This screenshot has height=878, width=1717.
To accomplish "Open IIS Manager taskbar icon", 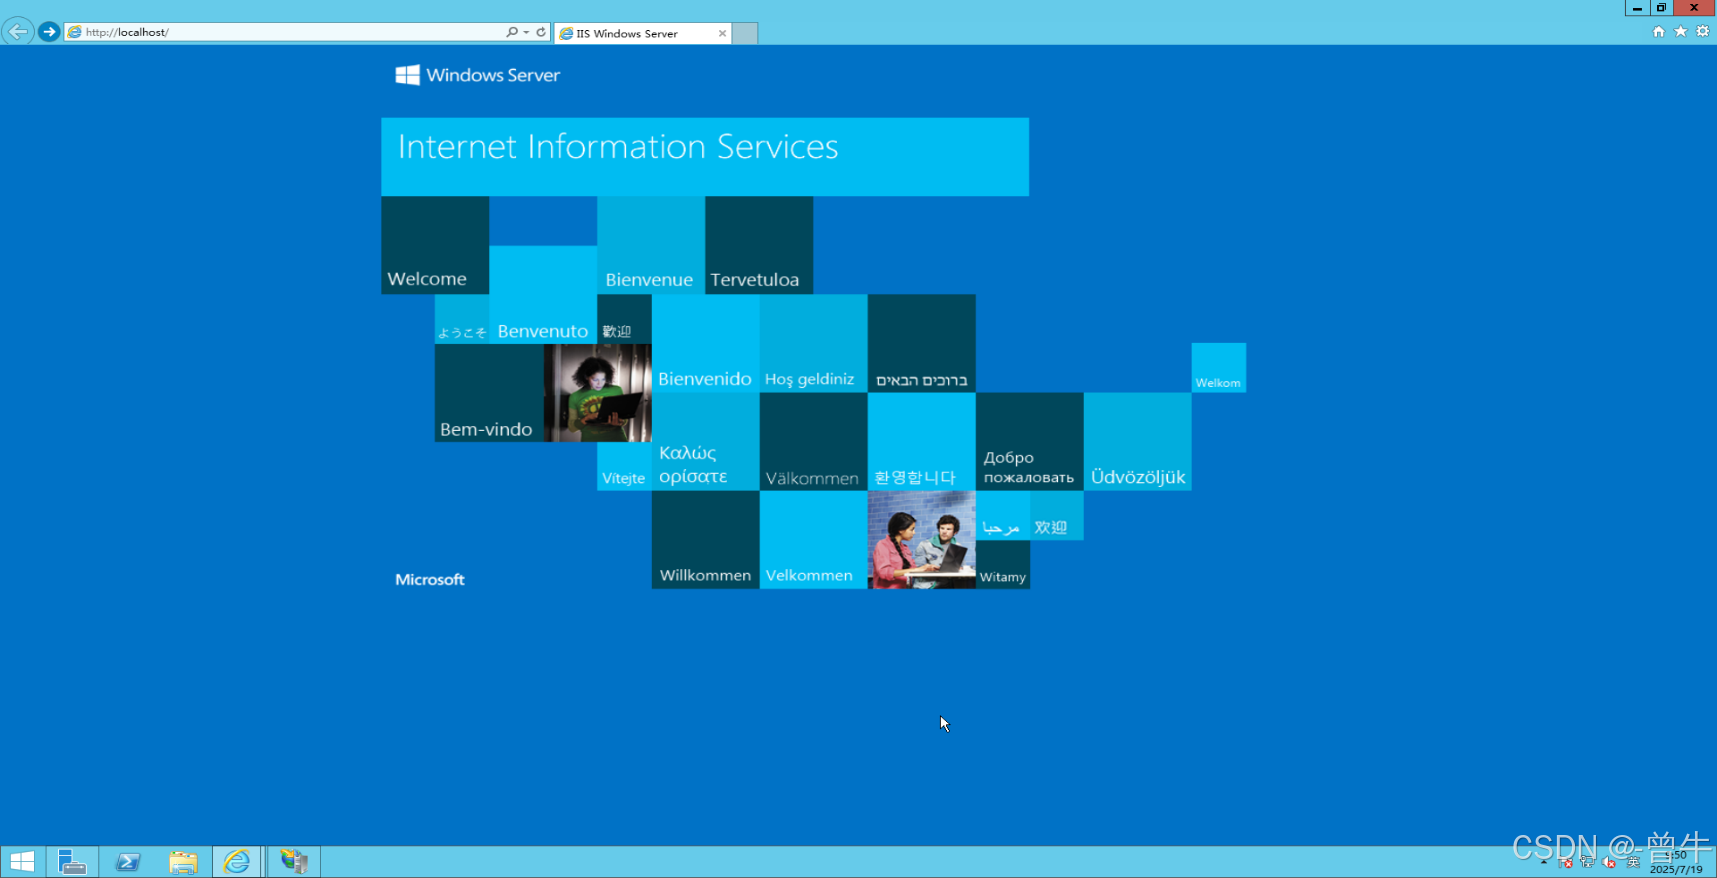I will [294, 862].
